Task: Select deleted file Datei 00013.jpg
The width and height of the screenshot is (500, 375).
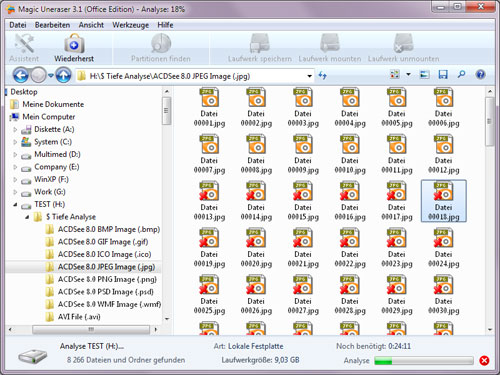Action: point(209,201)
